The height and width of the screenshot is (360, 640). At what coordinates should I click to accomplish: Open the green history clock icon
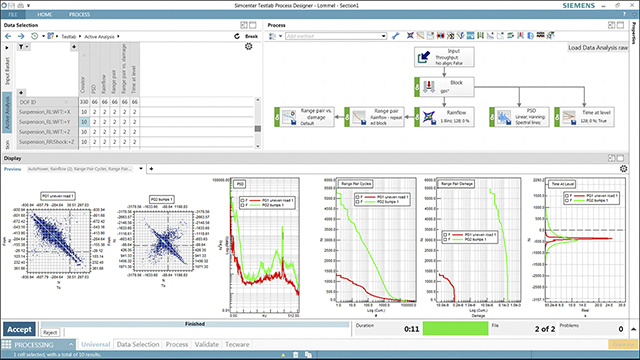tap(35, 36)
